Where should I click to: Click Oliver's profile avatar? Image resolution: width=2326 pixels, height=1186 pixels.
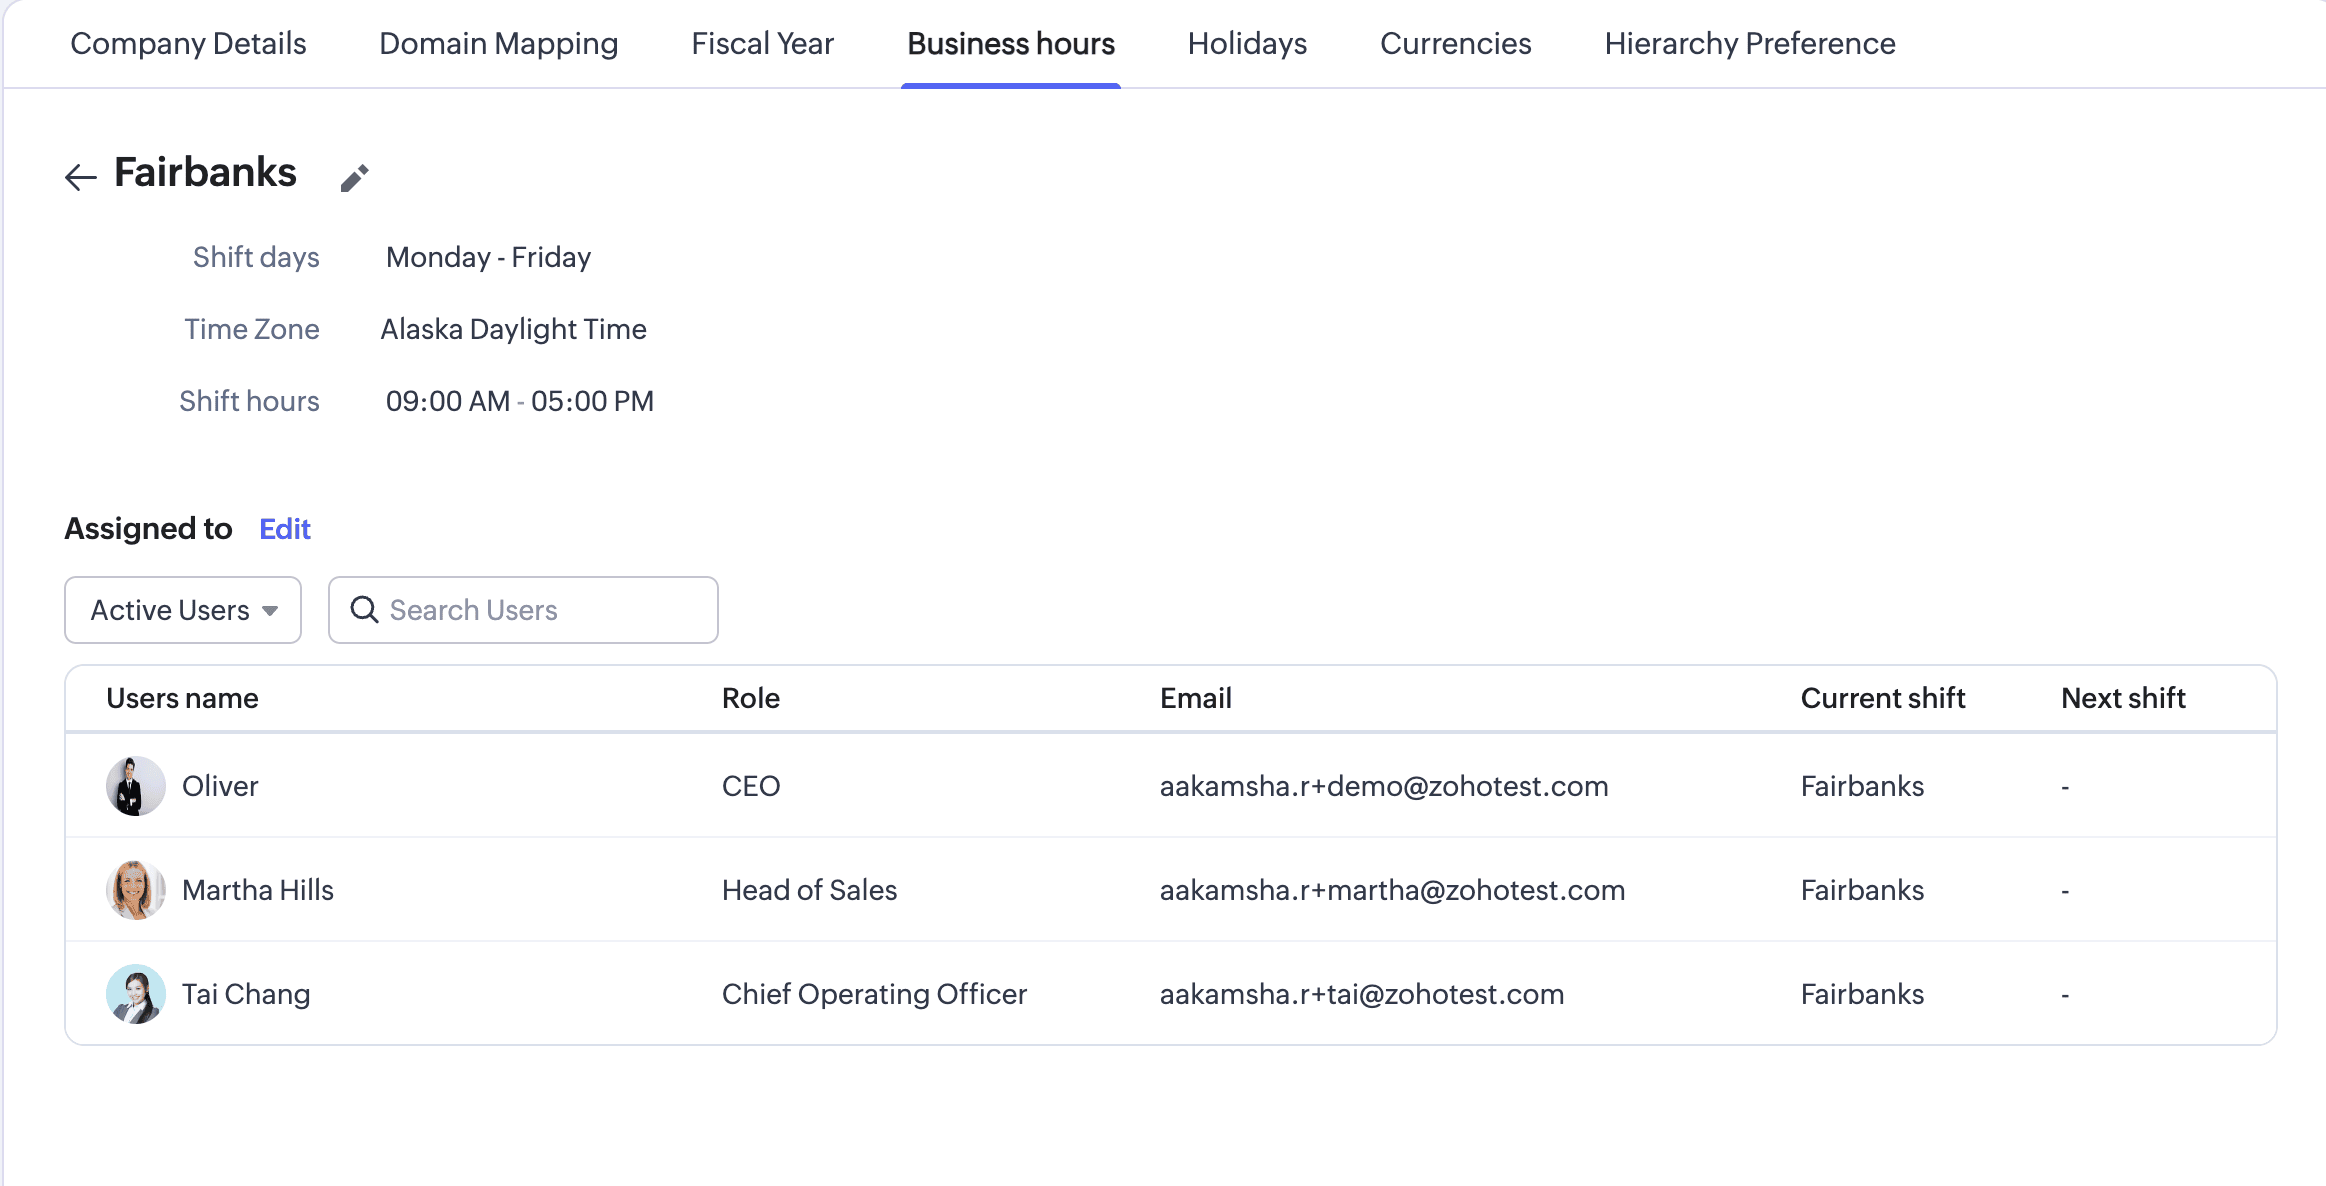135,786
